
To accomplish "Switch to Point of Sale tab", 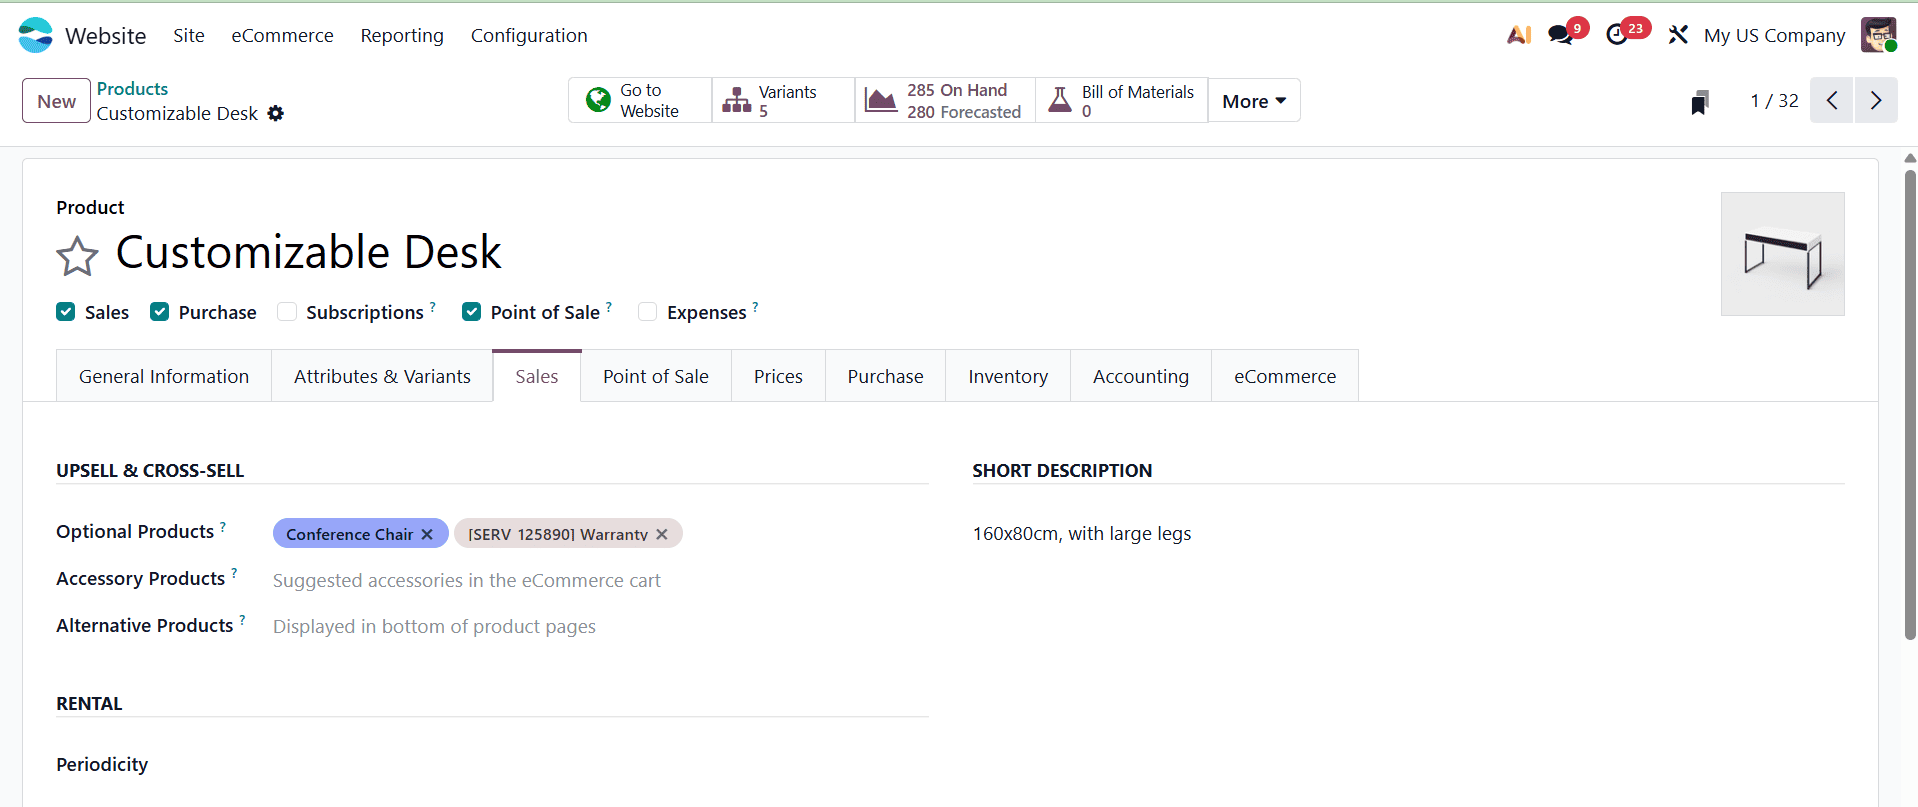I will 656,376.
